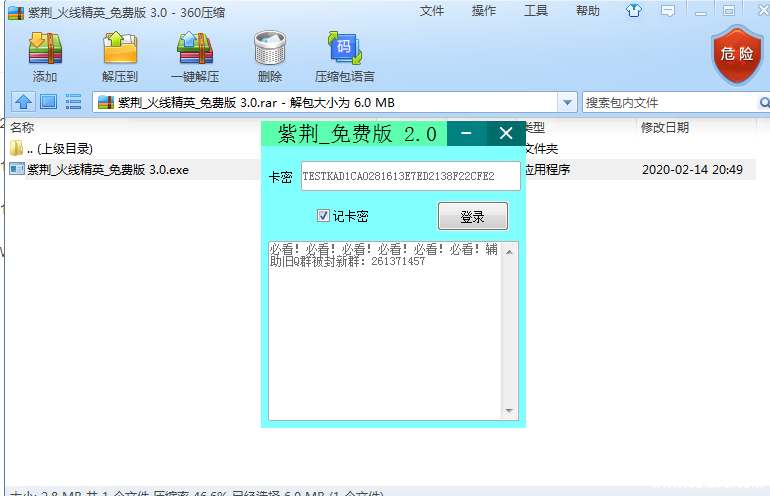Click the notice box scroll-down arrow
The width and height of the screenshot is (770, 496).
[x=509, y=411]
